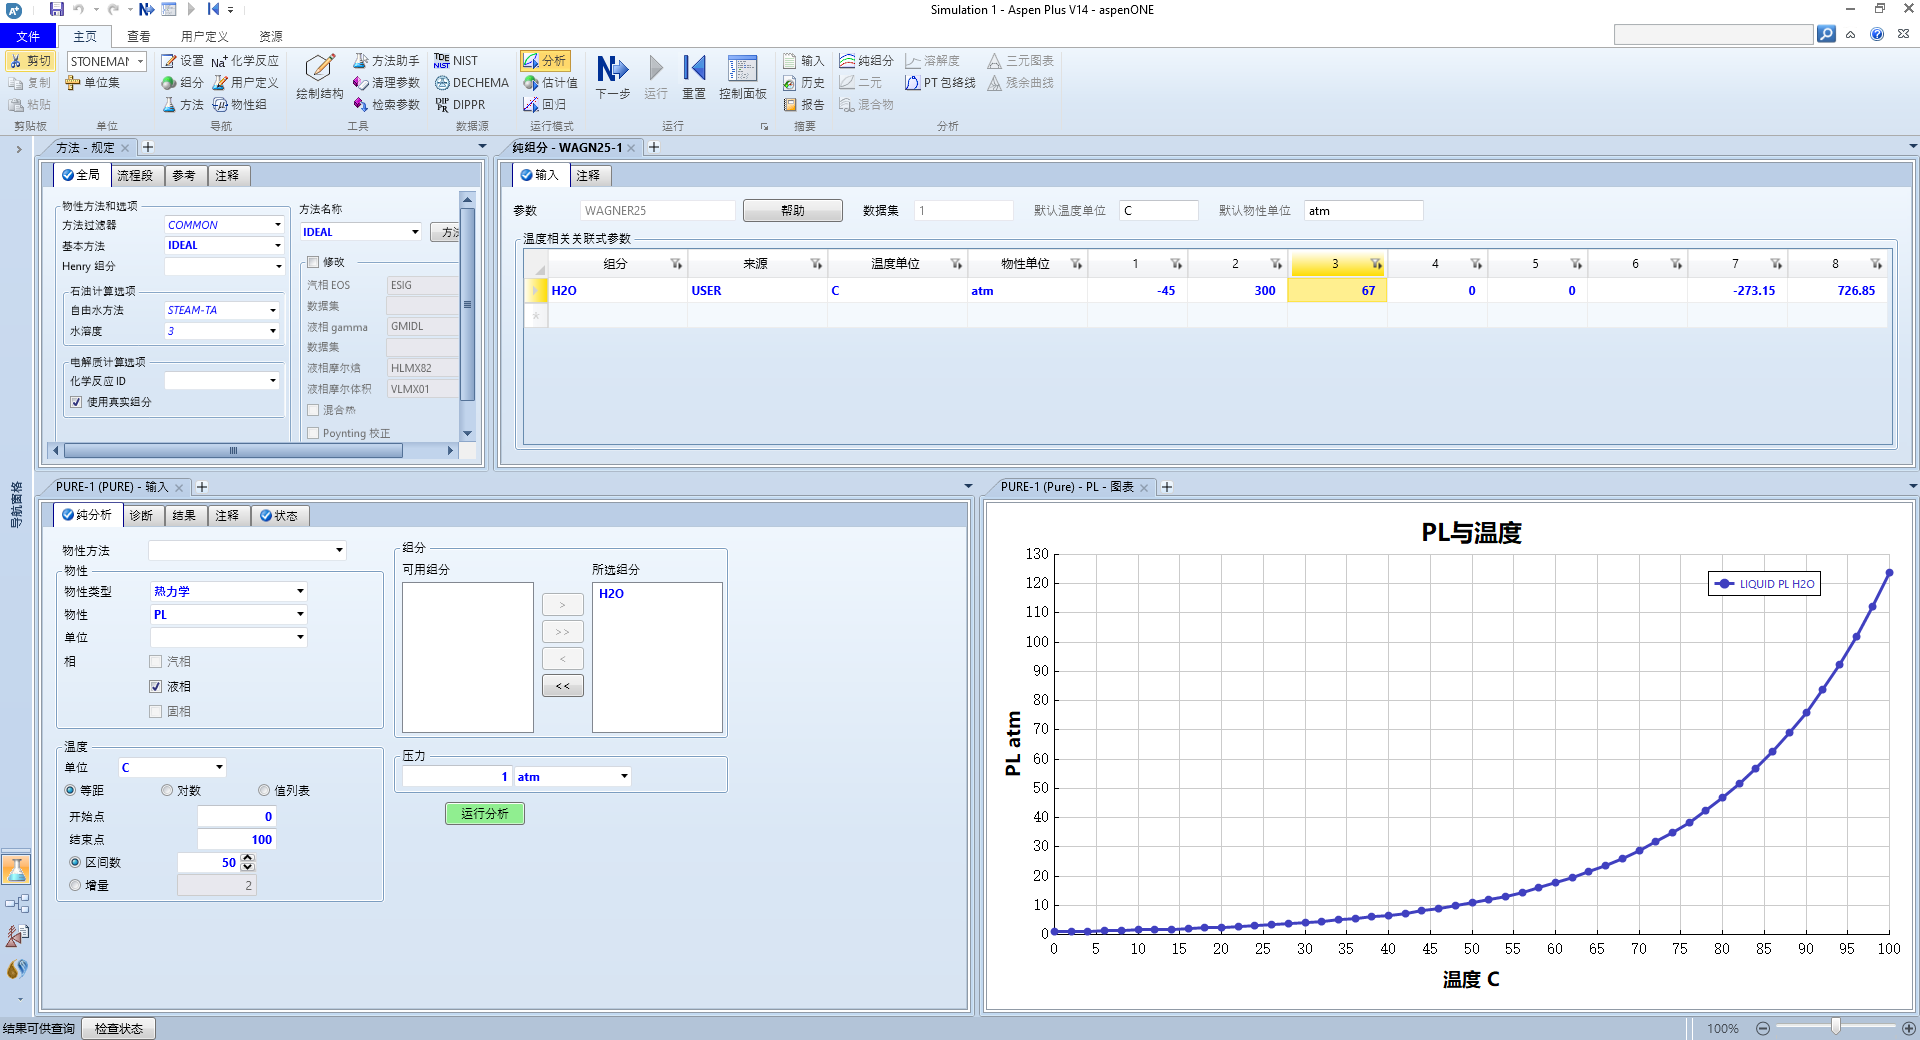Click the search magnifier icon at top right

coord(1826,34)
